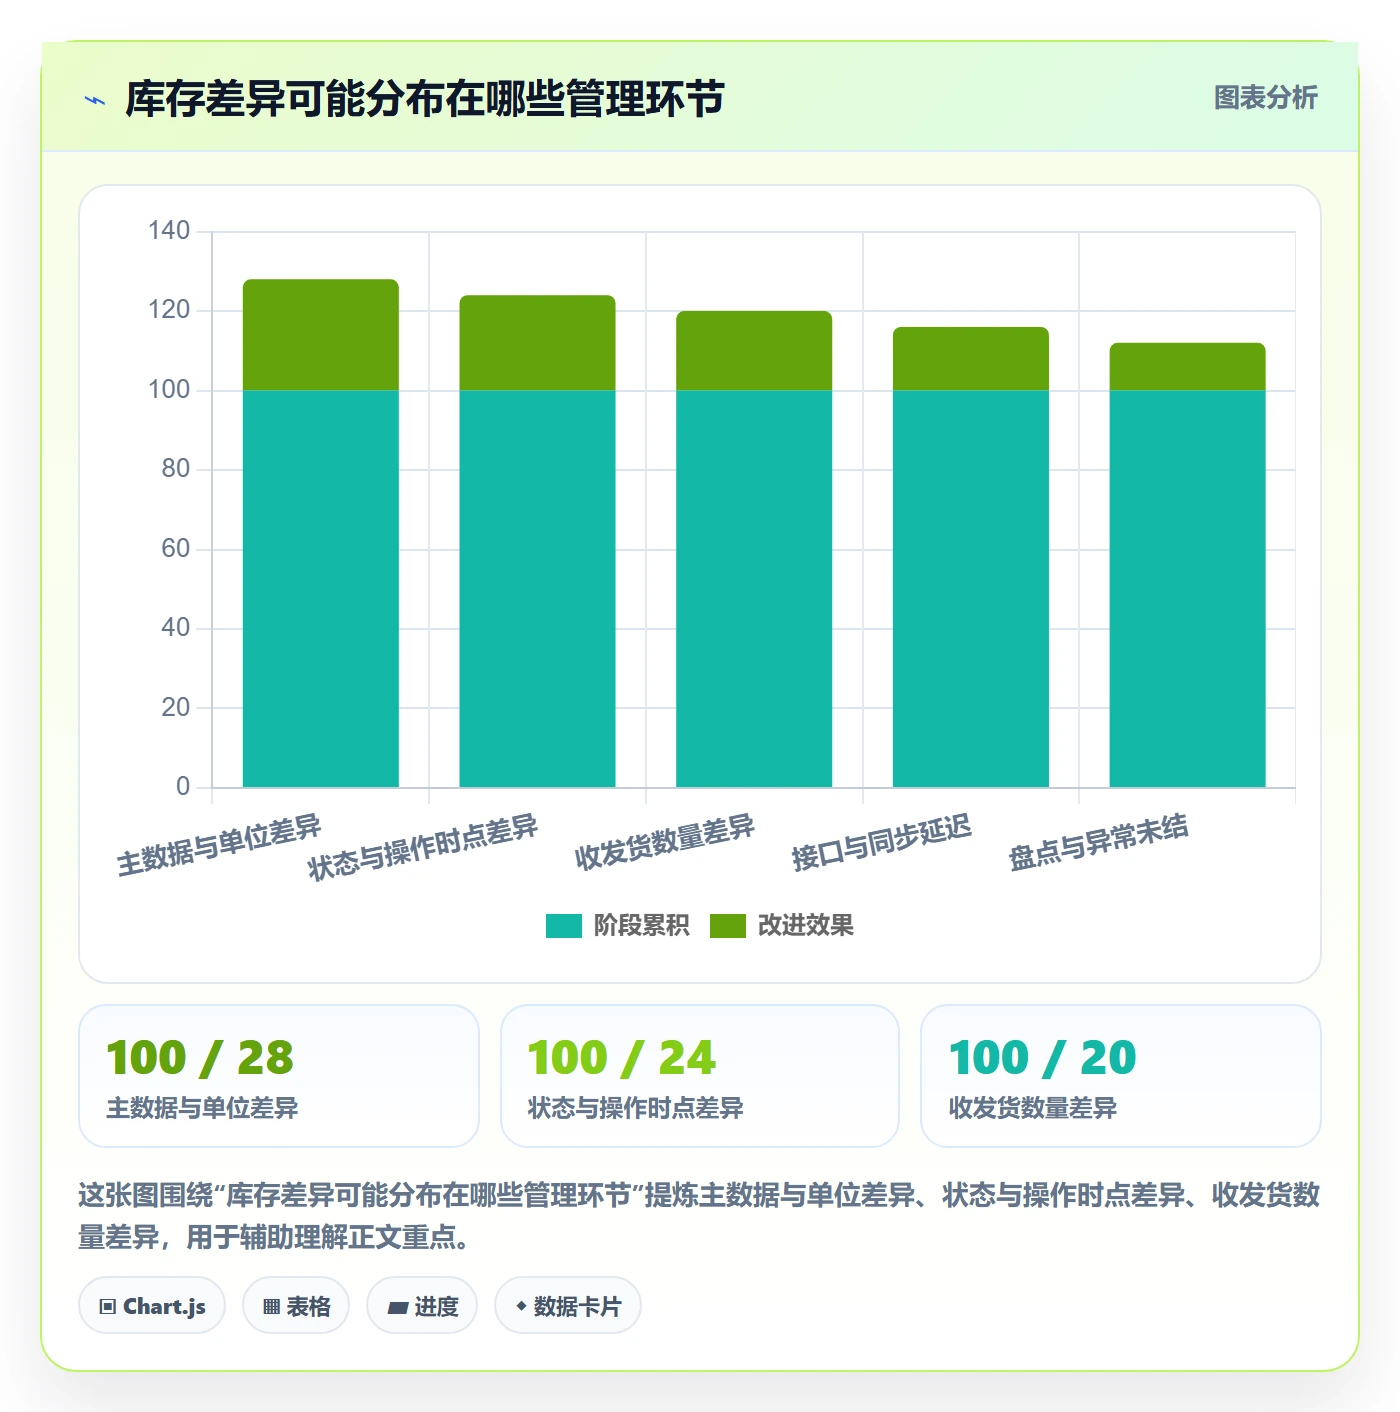This screenshot has height=1412, width=1400.
Task: Click the y-axis value 60
Action: click(x=175, y=549)
